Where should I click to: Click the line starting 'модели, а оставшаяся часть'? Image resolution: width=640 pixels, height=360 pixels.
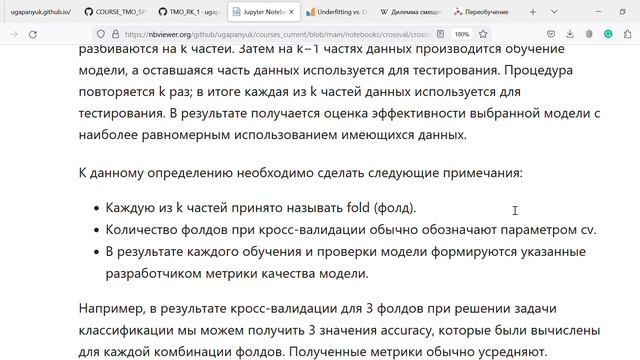[x=326, y=70]
